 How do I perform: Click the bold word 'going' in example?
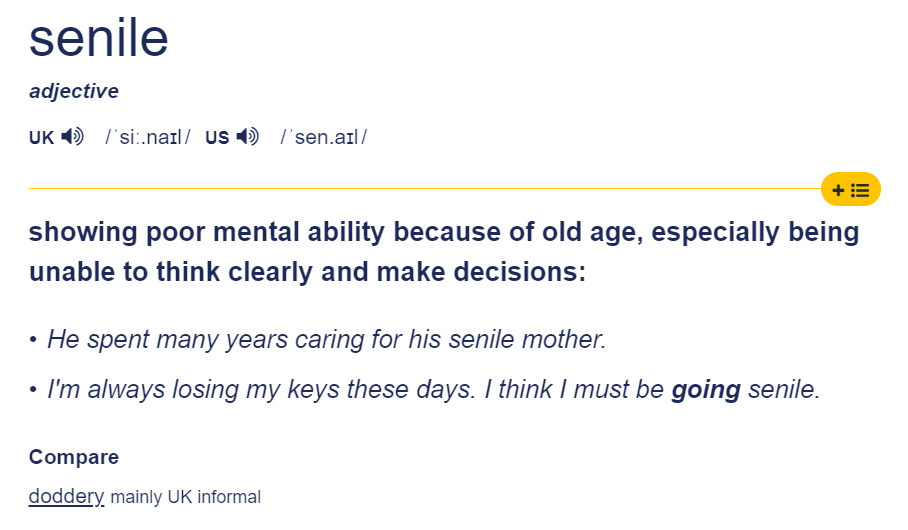pos(706,390)
